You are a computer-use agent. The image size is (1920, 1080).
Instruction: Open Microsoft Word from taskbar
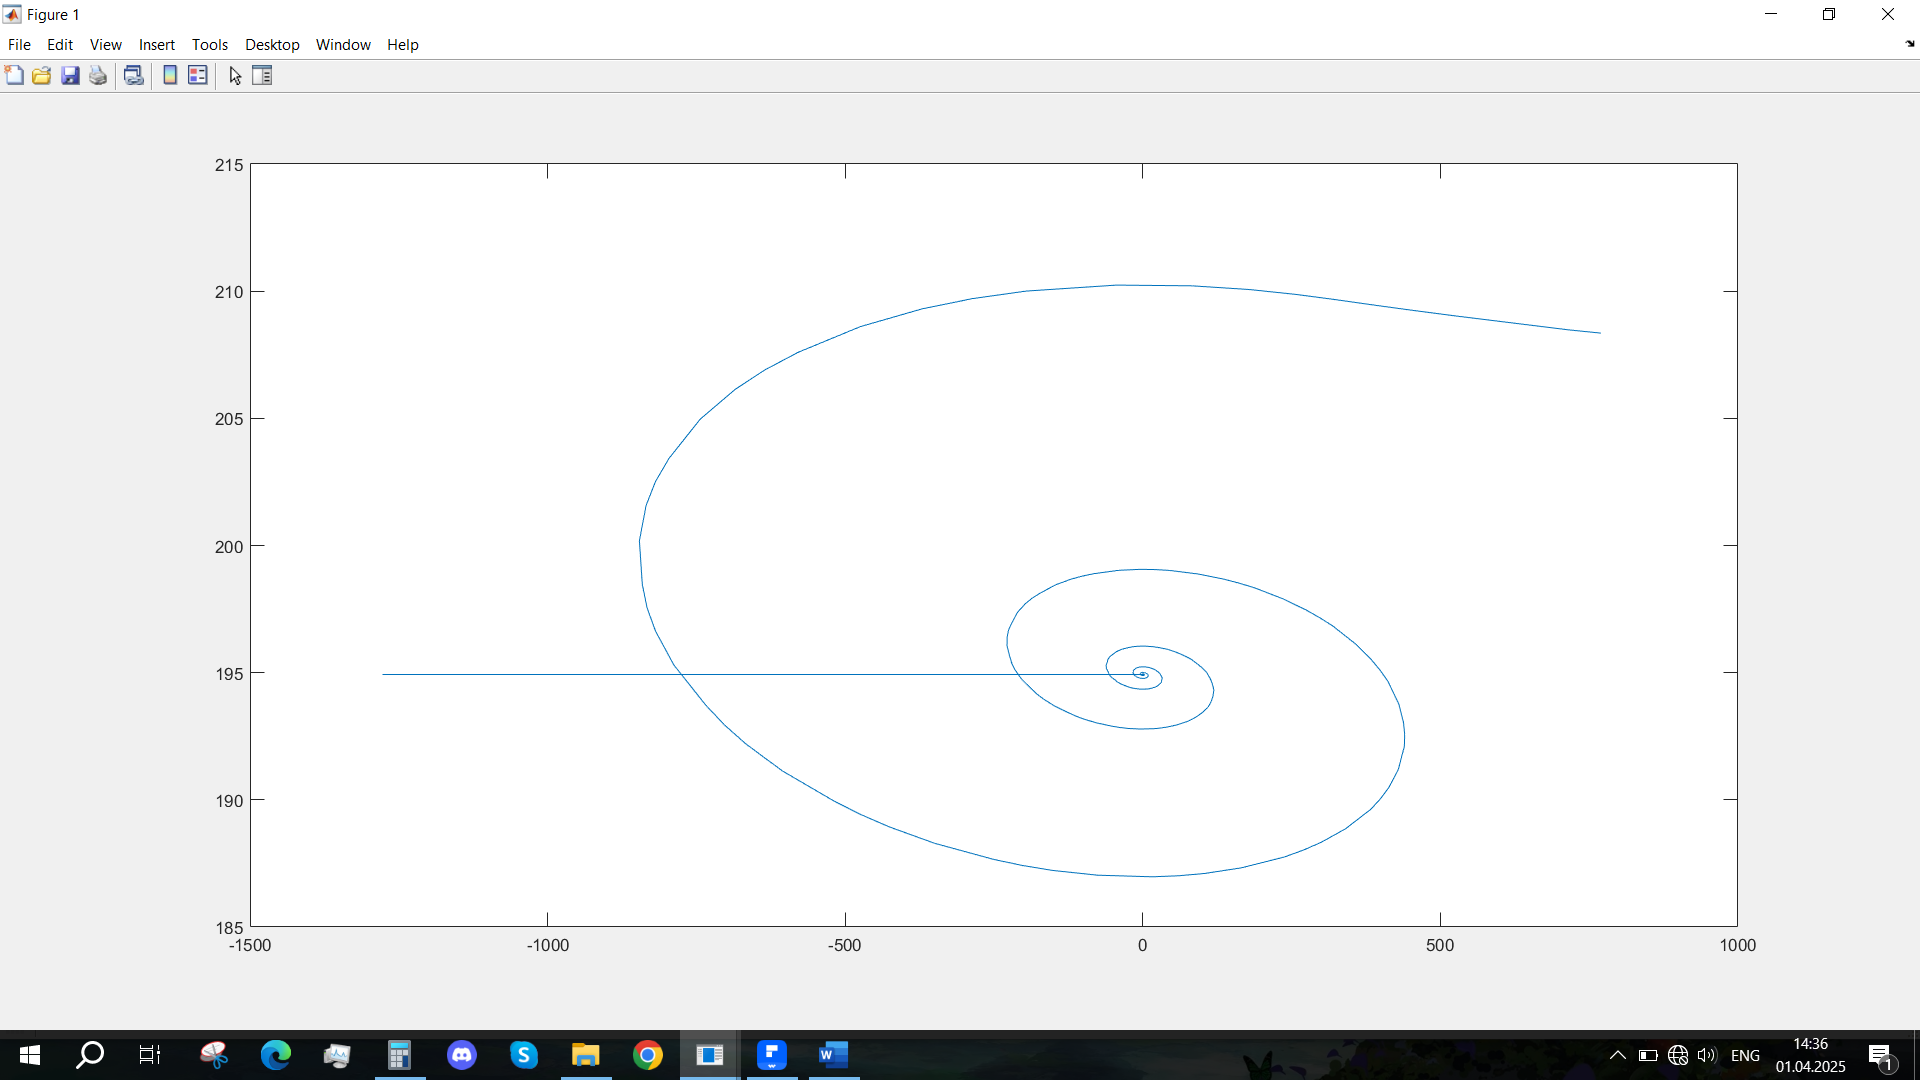(834, 1055)
